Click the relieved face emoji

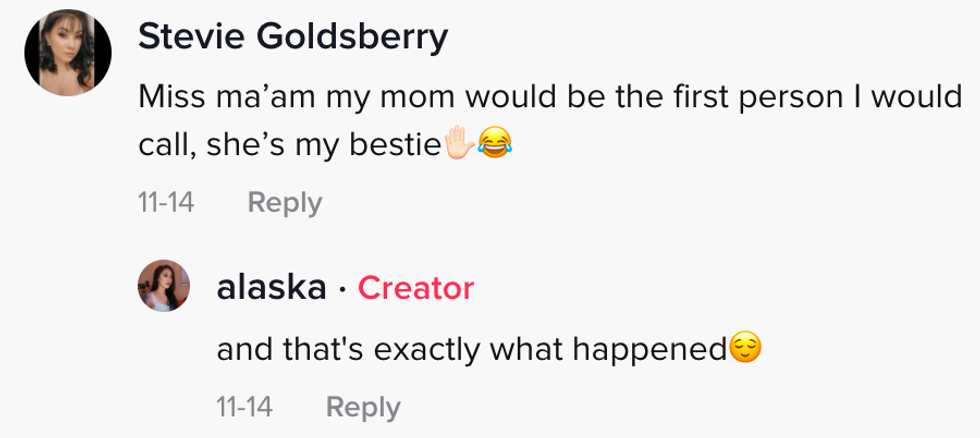pos(746,349)
